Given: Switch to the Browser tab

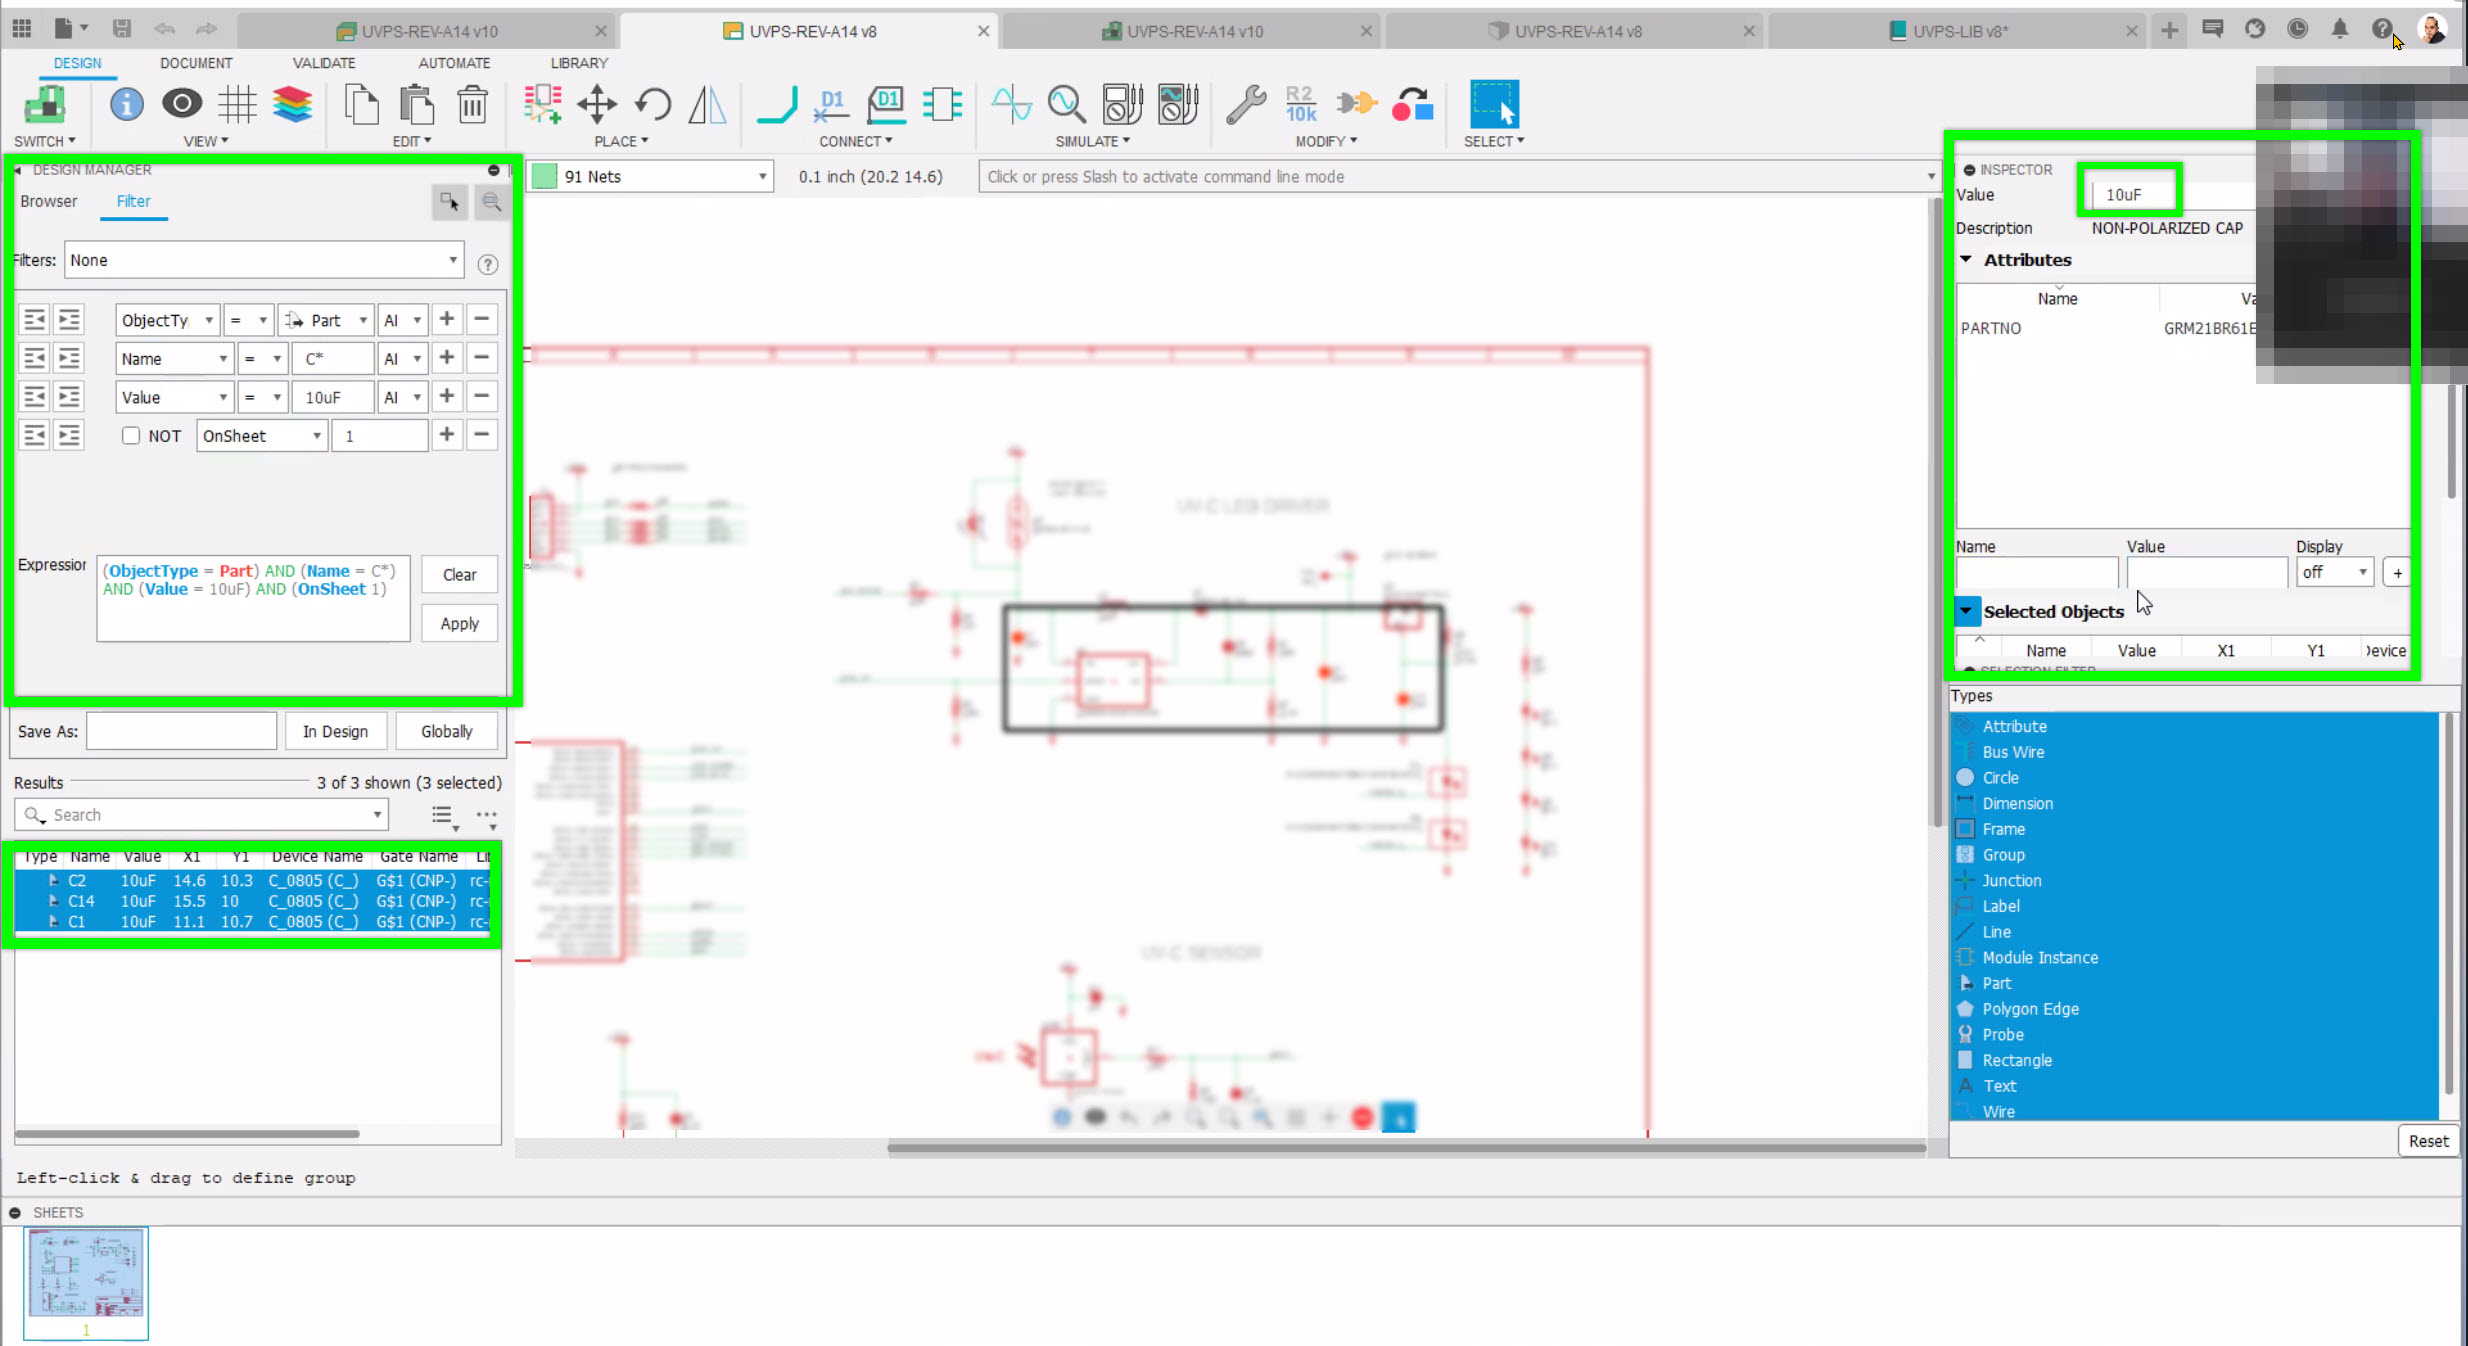Looking at the screenshot, I should 48,201.
